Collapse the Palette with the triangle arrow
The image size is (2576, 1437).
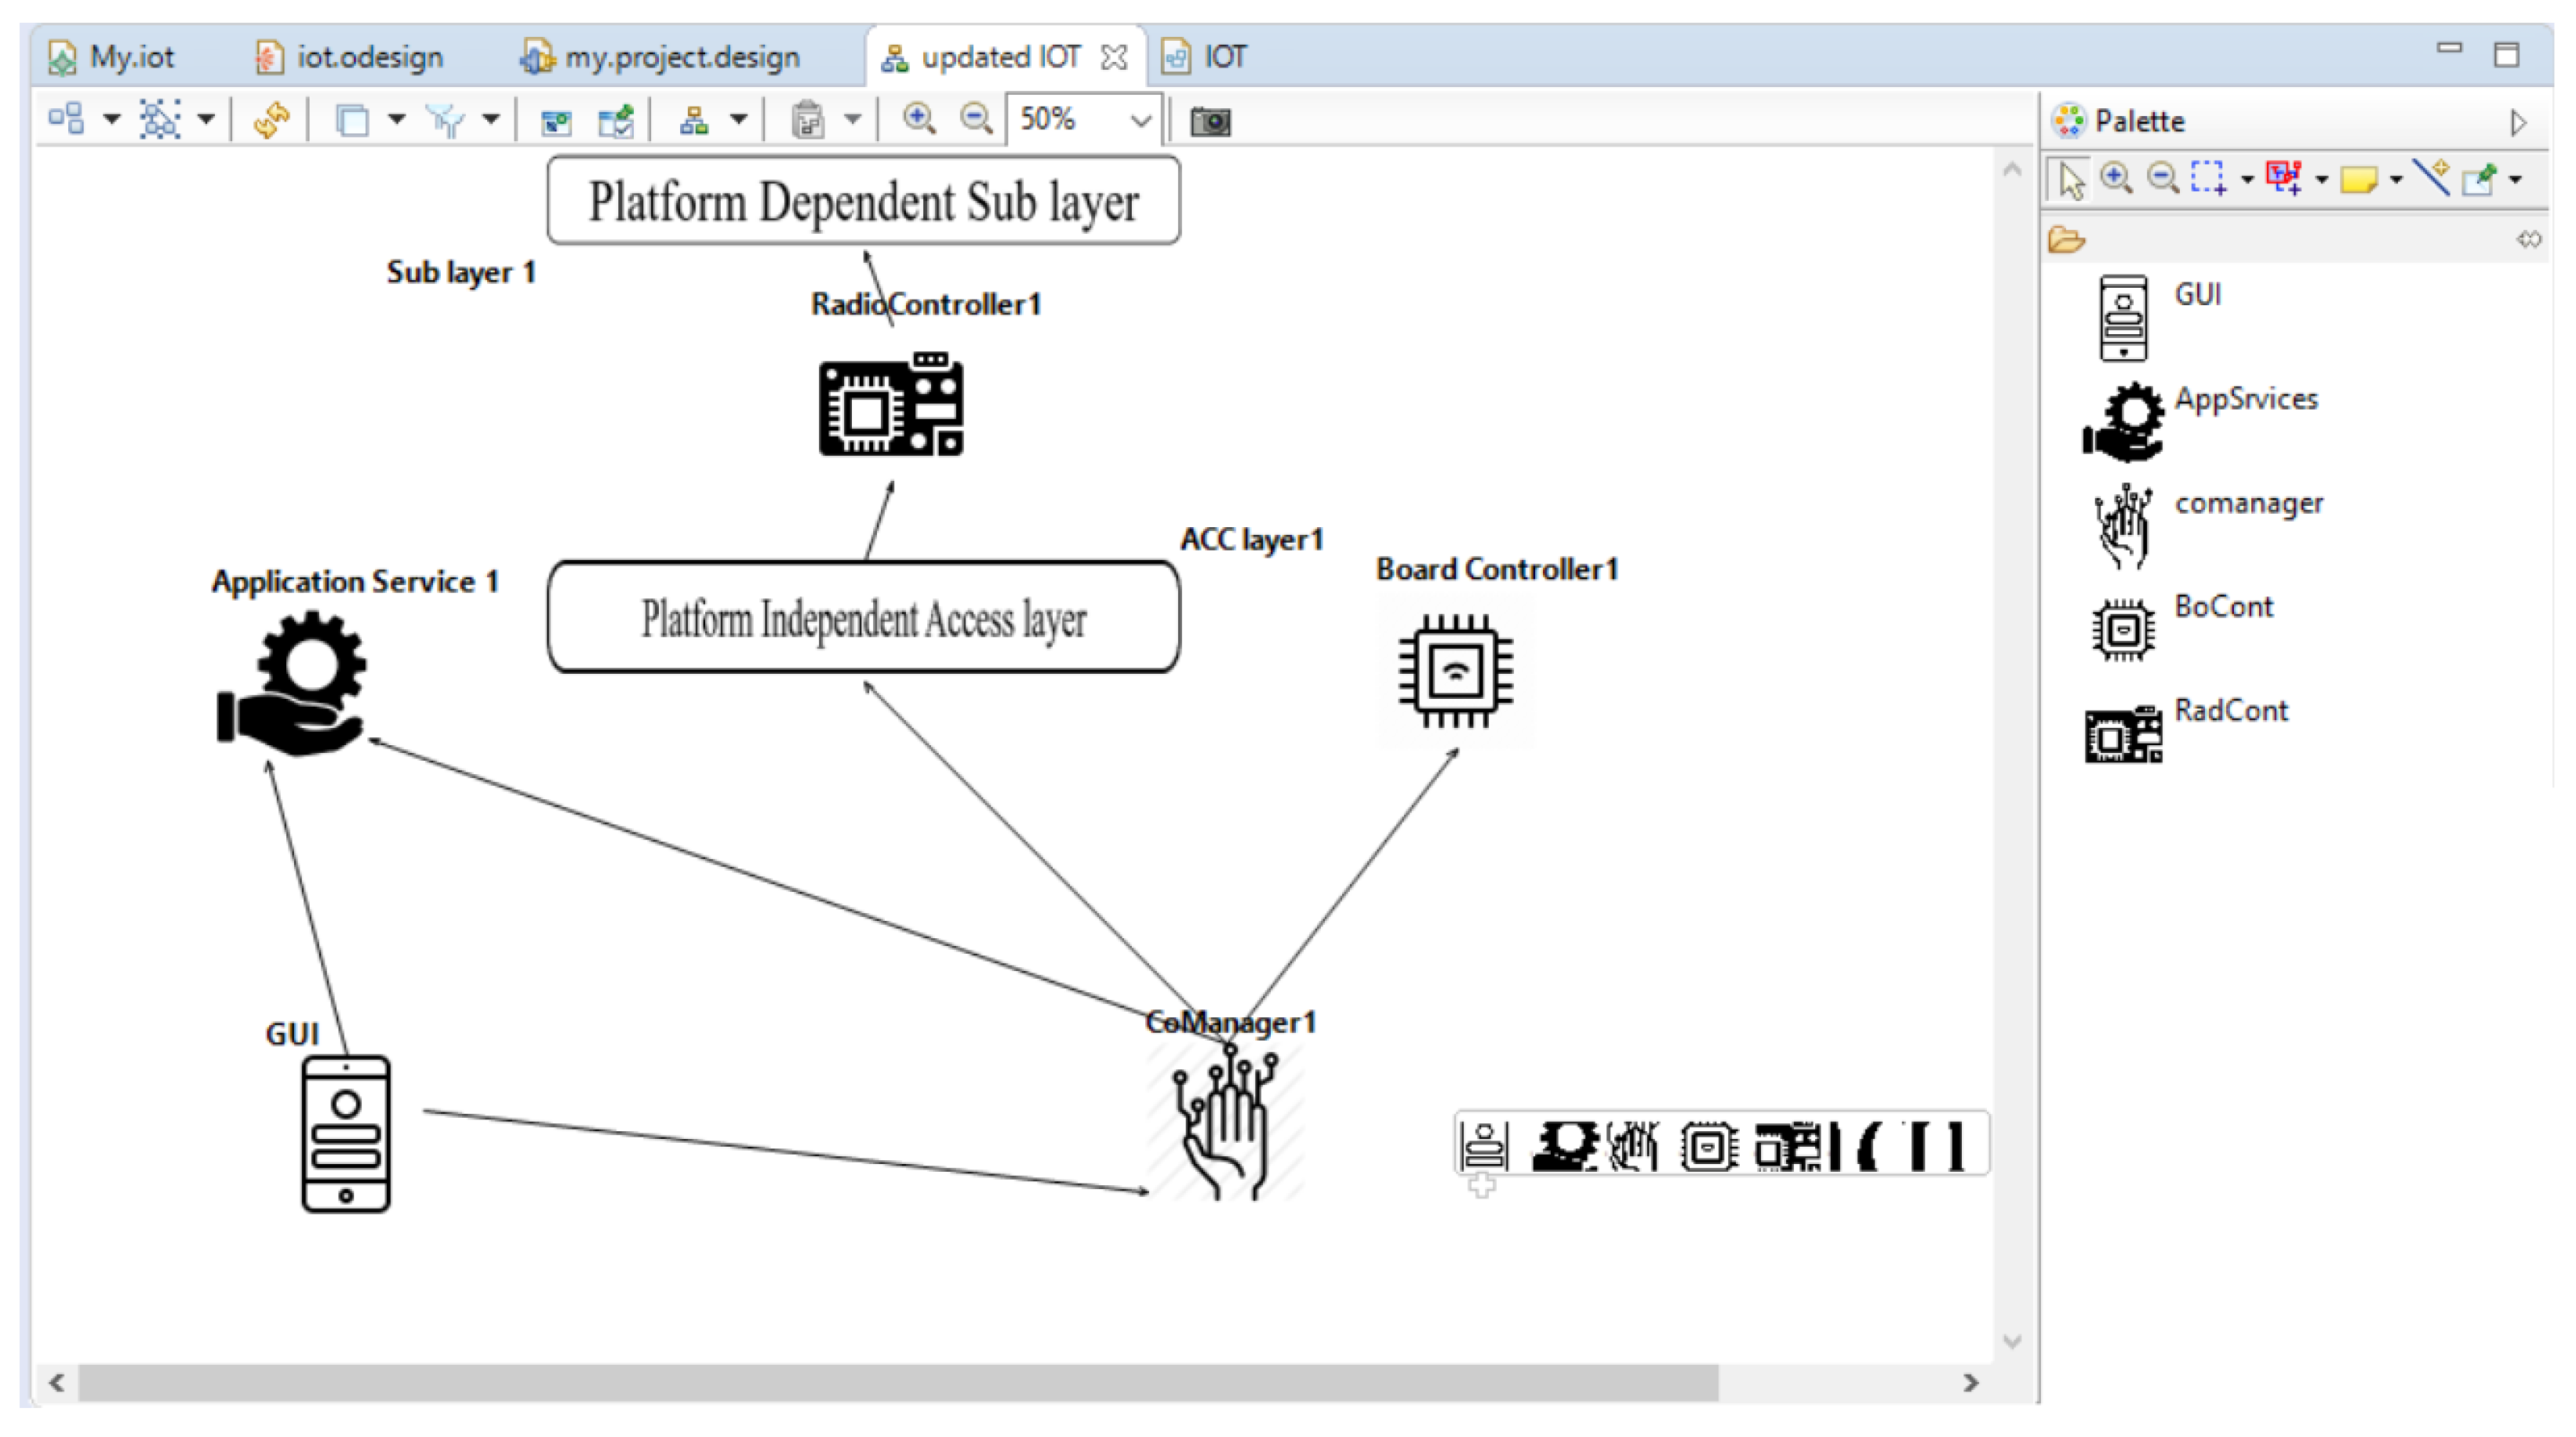[x=2518, y=122]
